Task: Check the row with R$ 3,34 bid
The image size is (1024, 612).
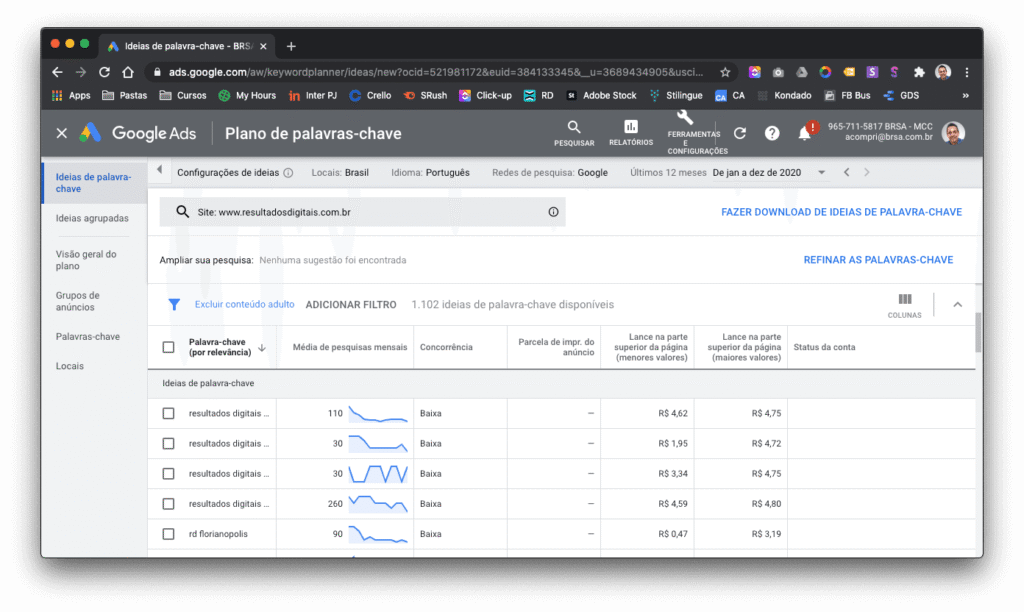Action: click(168, 474)
